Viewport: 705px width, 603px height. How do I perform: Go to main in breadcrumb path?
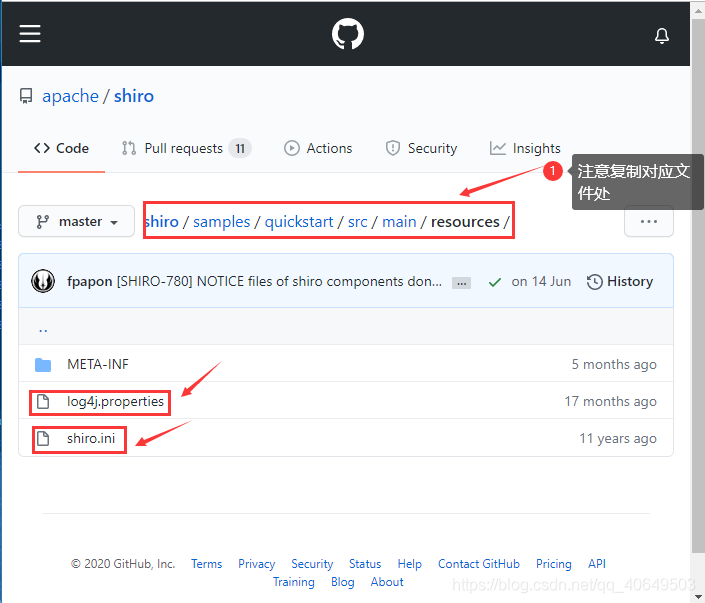pyautogui.click(x=399, y=222)
